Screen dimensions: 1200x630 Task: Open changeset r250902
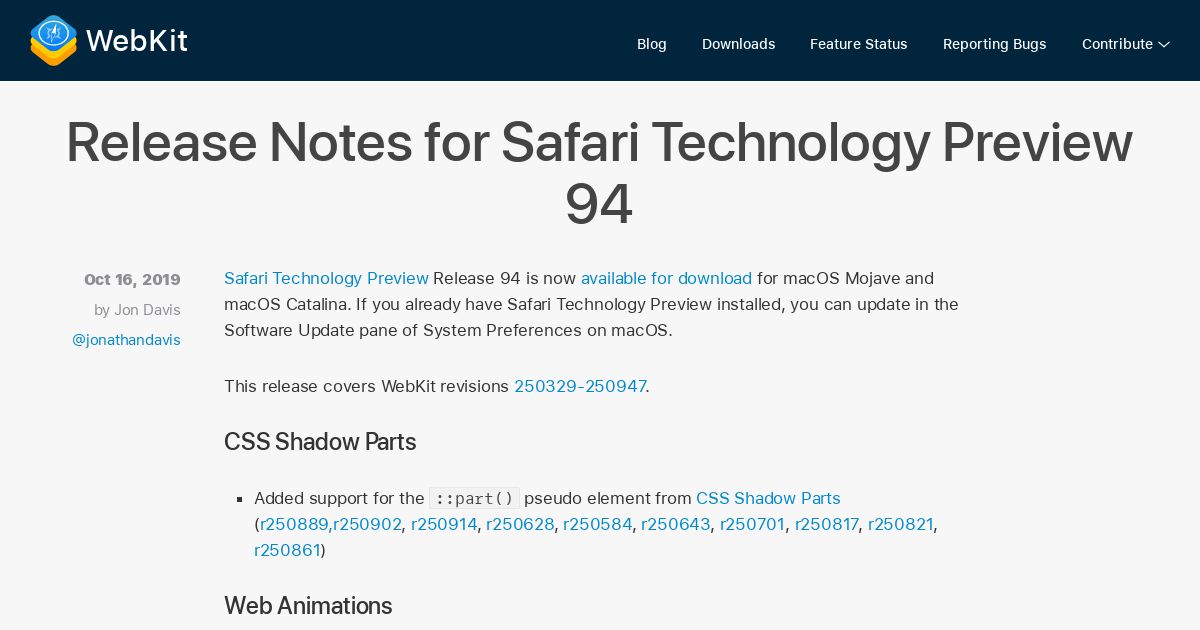pyautogui.click(x=367, y=524)
